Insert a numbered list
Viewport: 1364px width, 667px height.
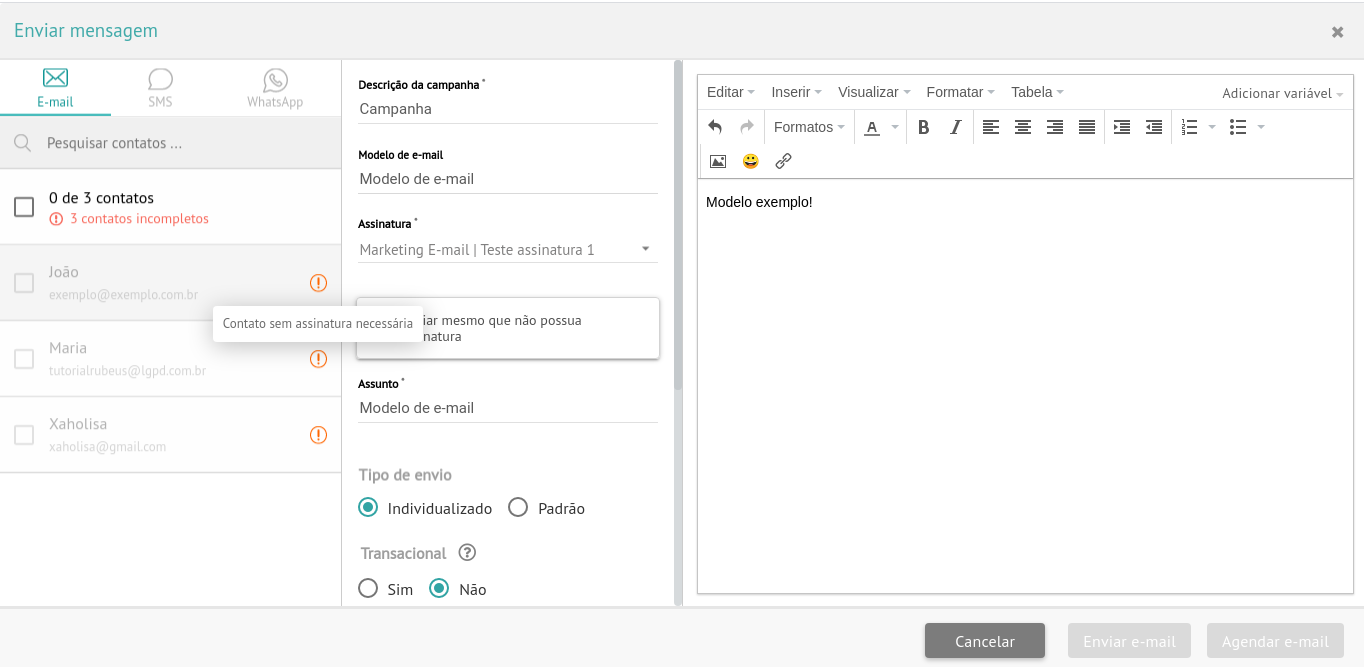(x=1189, y=127)
